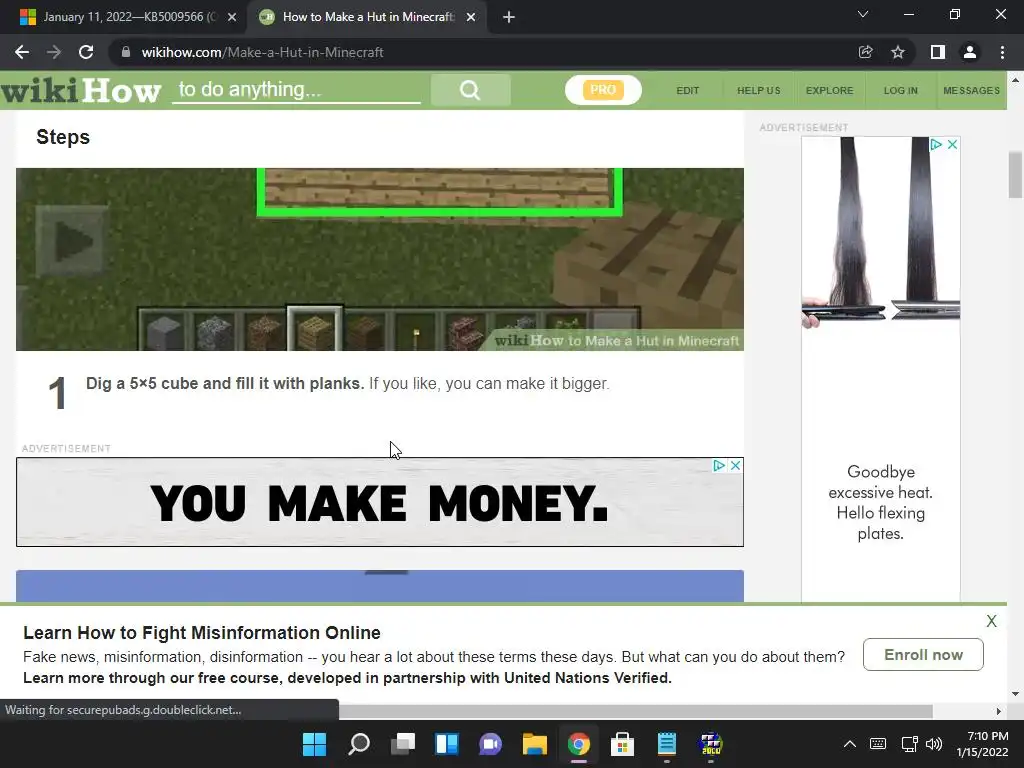The image size is (1024, 768).
Task: Click the wikiHow search field
Action: [296, 89]
